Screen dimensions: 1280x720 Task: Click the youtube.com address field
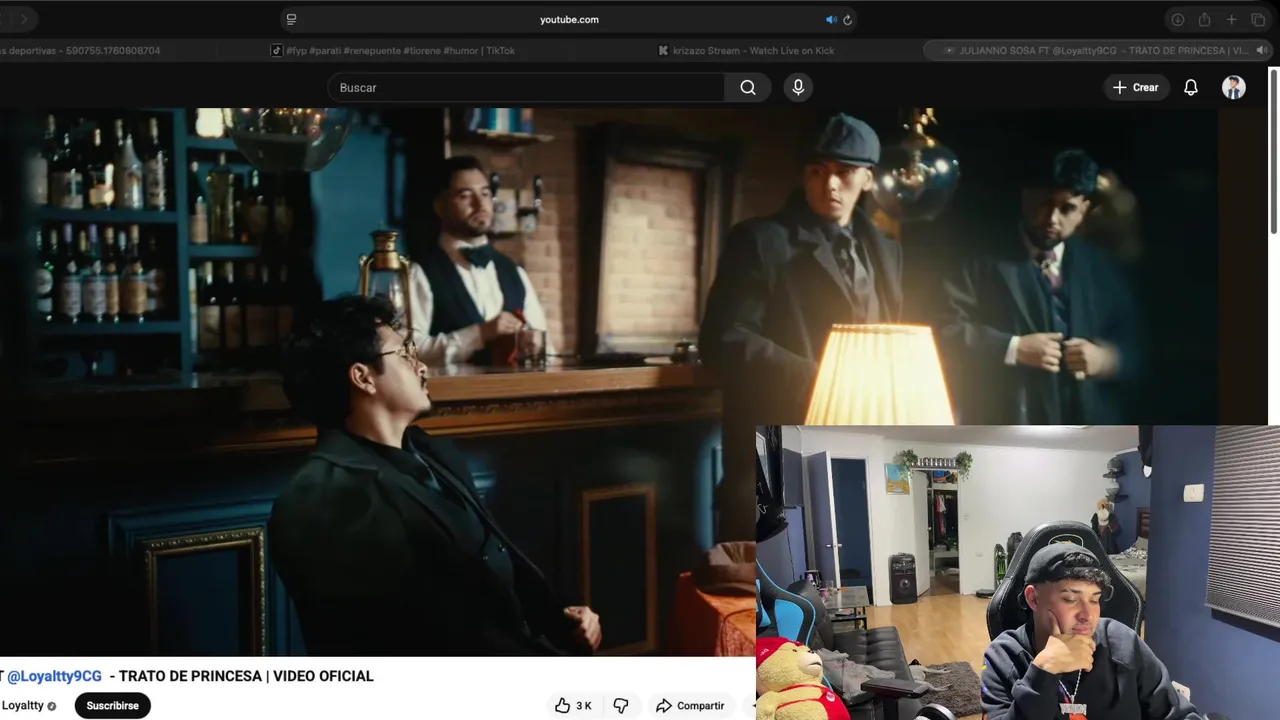point(569,19)
